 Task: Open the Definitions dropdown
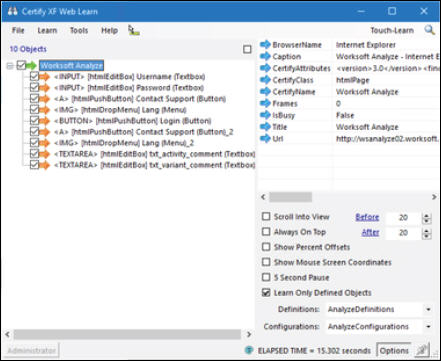[428, 309]
